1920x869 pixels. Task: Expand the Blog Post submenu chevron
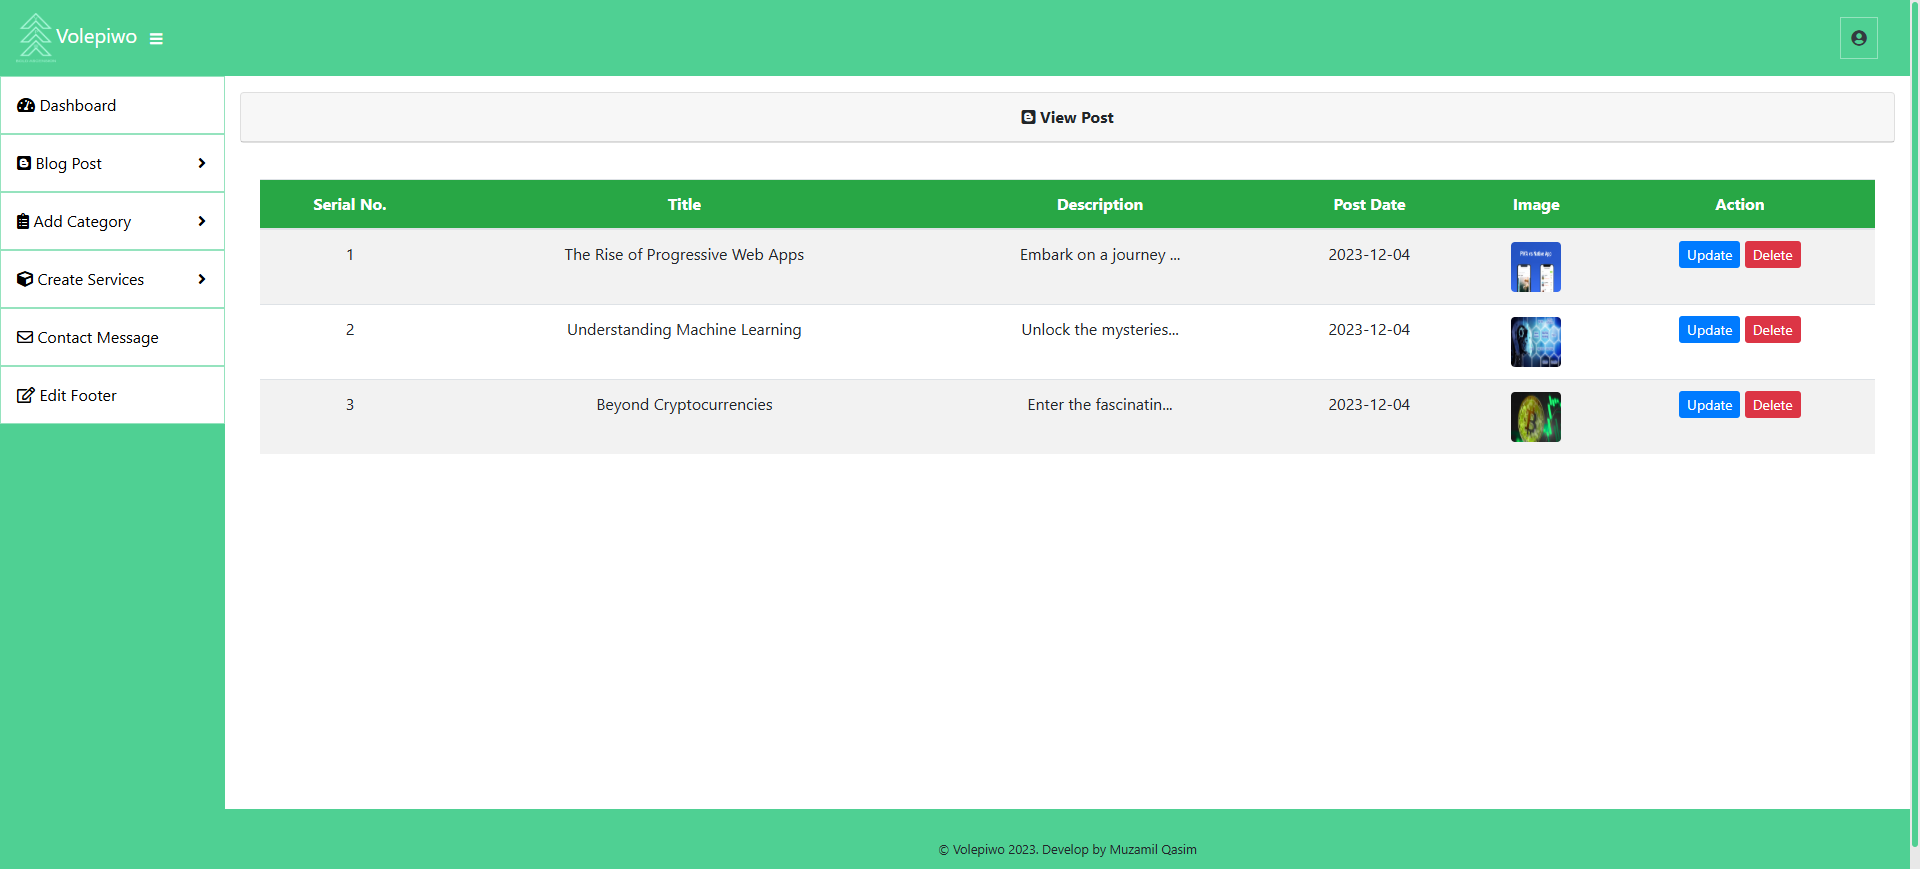pyautogui.click(x=202, y=163)
